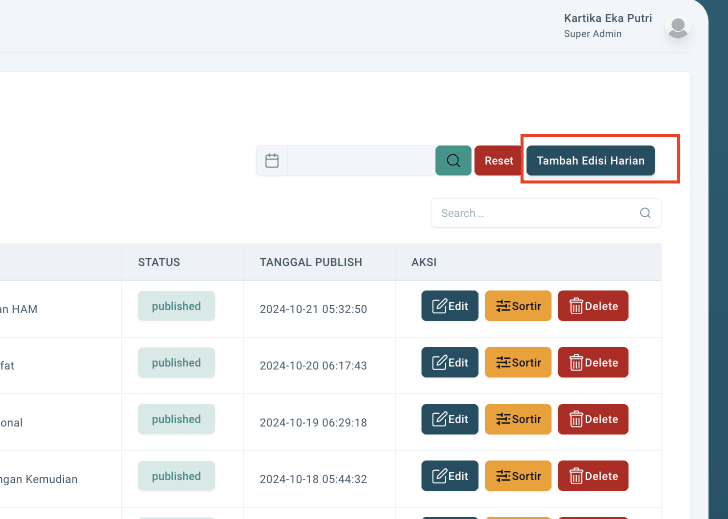Viewport: 728px width, 519px height.
Task: Focus the date filter input field
Action: click(361, 161)
